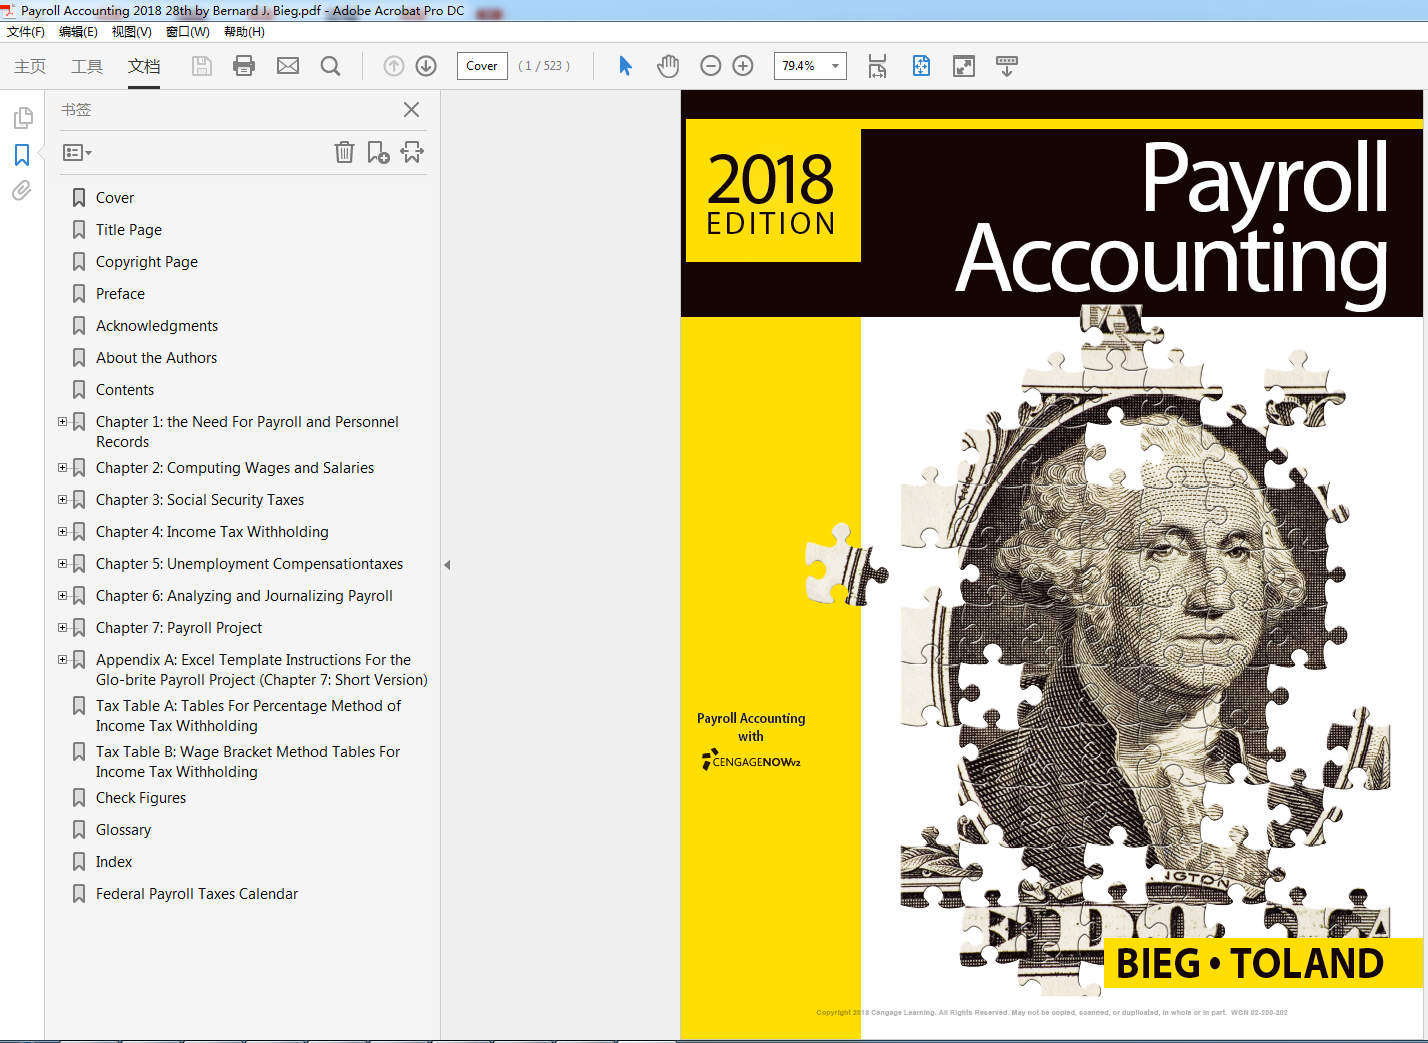Click the 书签 panel title
Image resolution: width=1428 pixels, height=1043 pixels.
(x=76, y=110)
